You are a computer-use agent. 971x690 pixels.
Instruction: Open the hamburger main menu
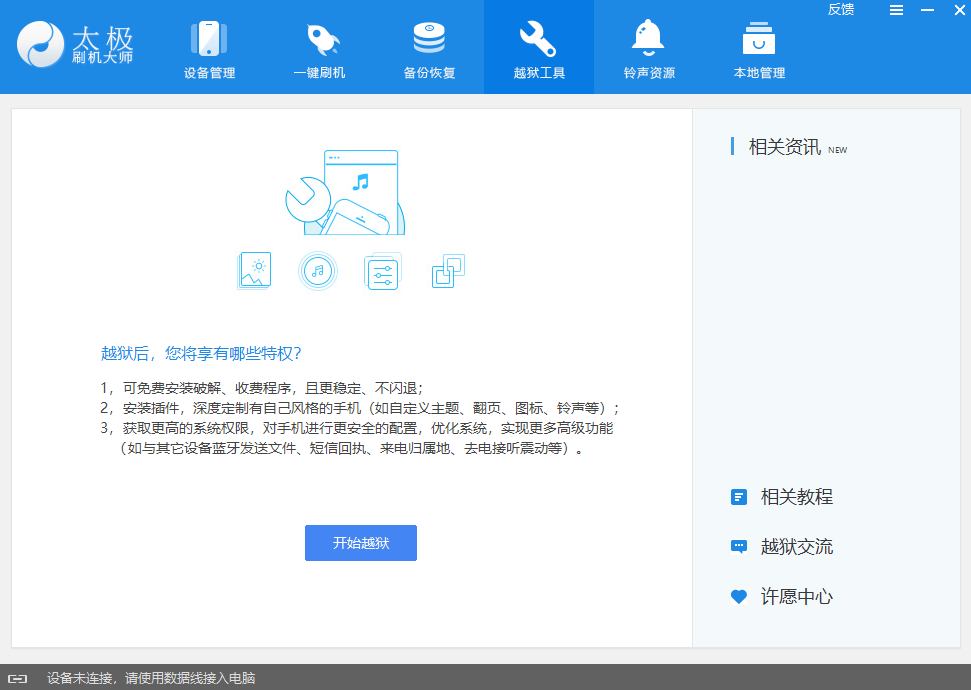click(x=896, y=10)
